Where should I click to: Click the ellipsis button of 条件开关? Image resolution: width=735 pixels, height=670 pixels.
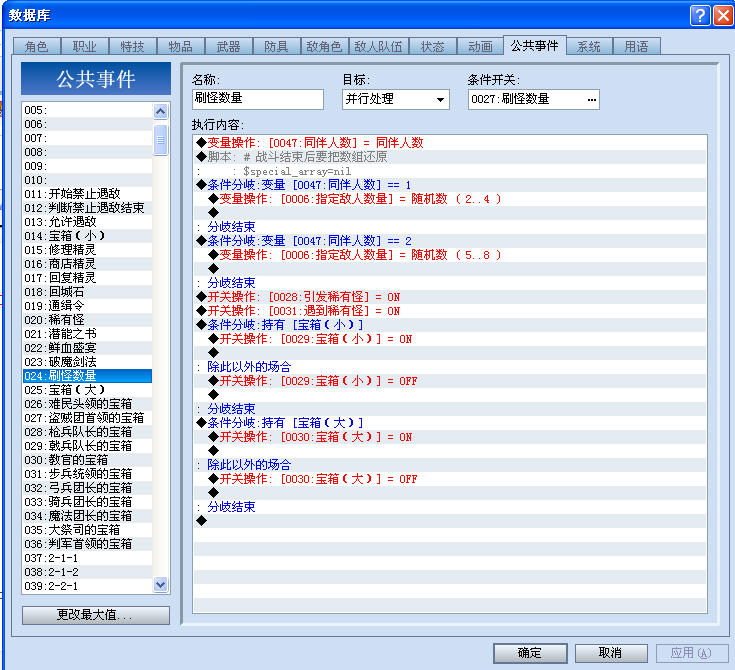[592, 99]
